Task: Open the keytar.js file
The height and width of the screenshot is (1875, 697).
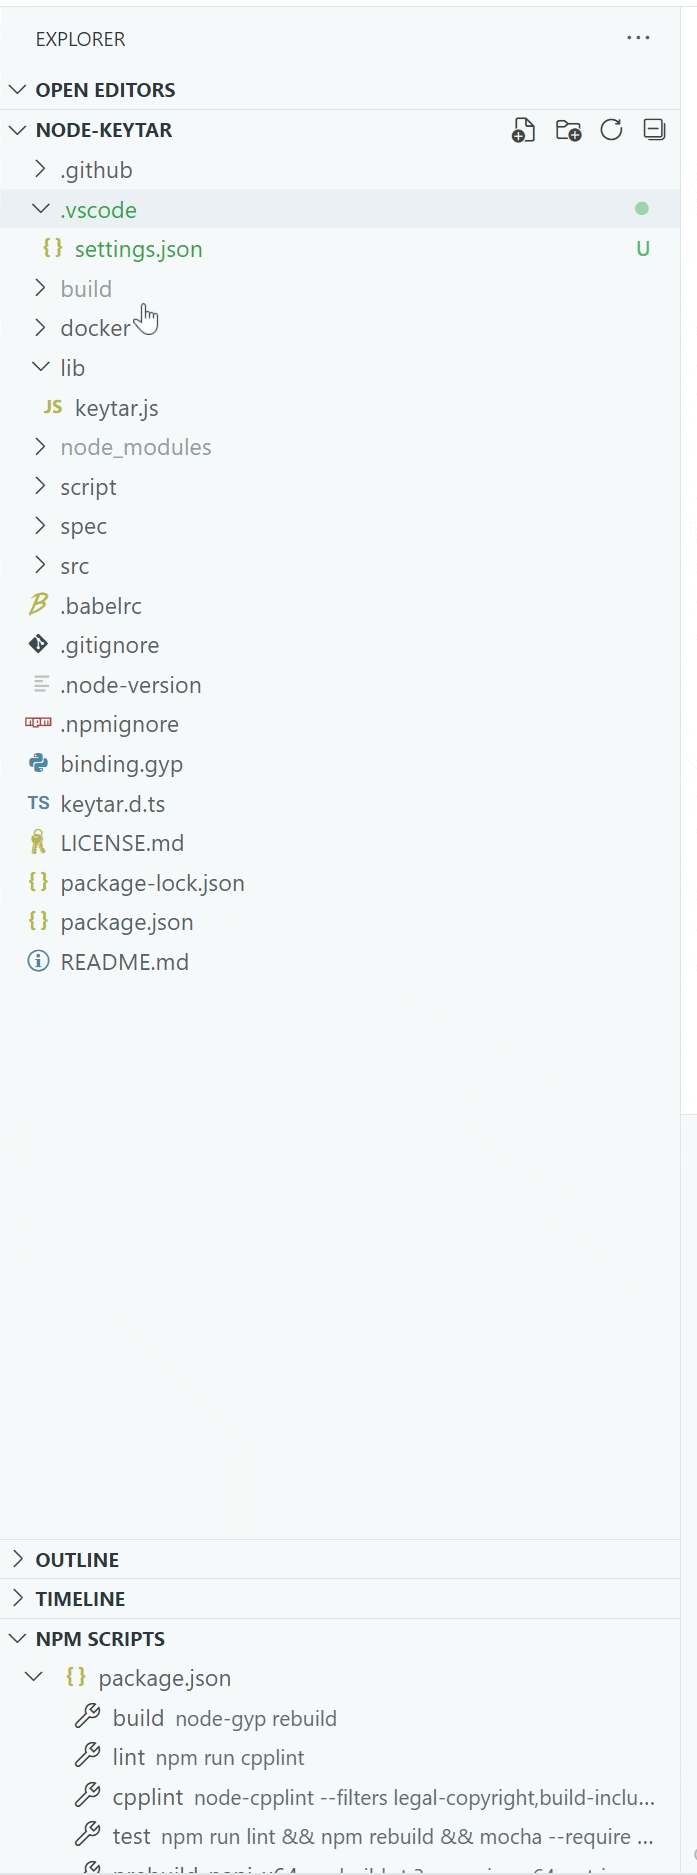Action: [116, 408]
